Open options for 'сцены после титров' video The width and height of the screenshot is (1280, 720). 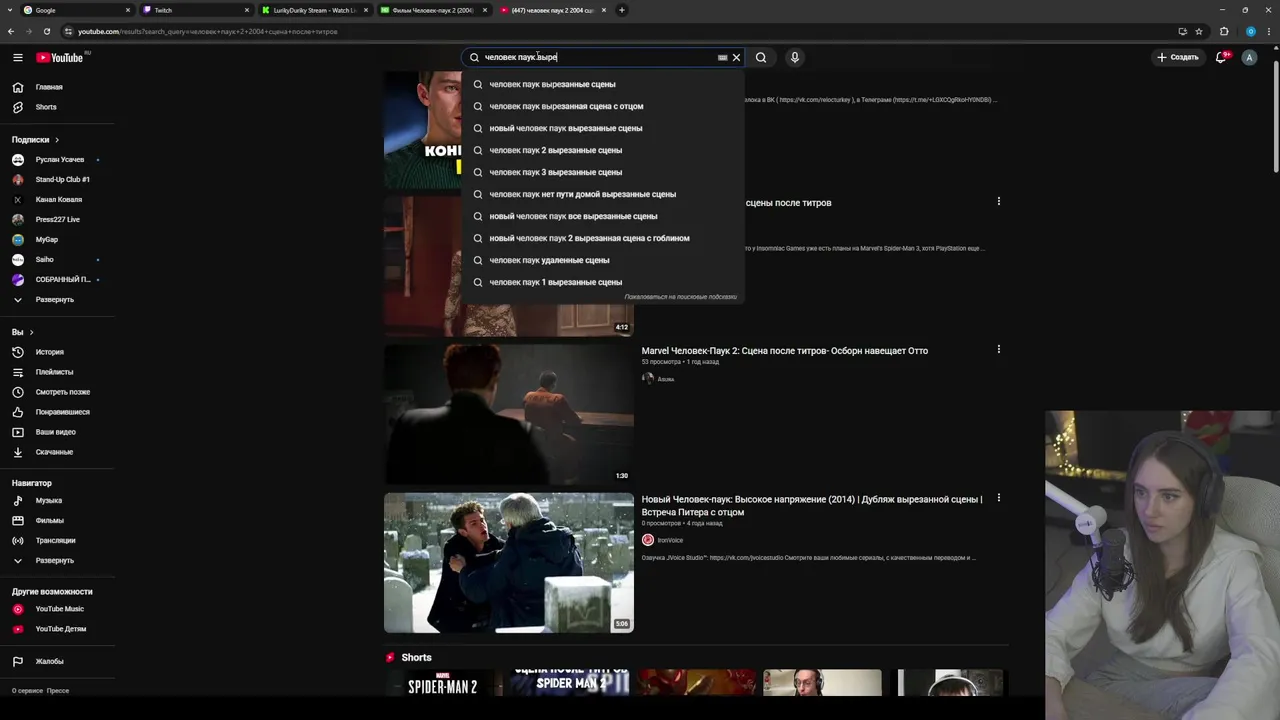tap(998, 202)
